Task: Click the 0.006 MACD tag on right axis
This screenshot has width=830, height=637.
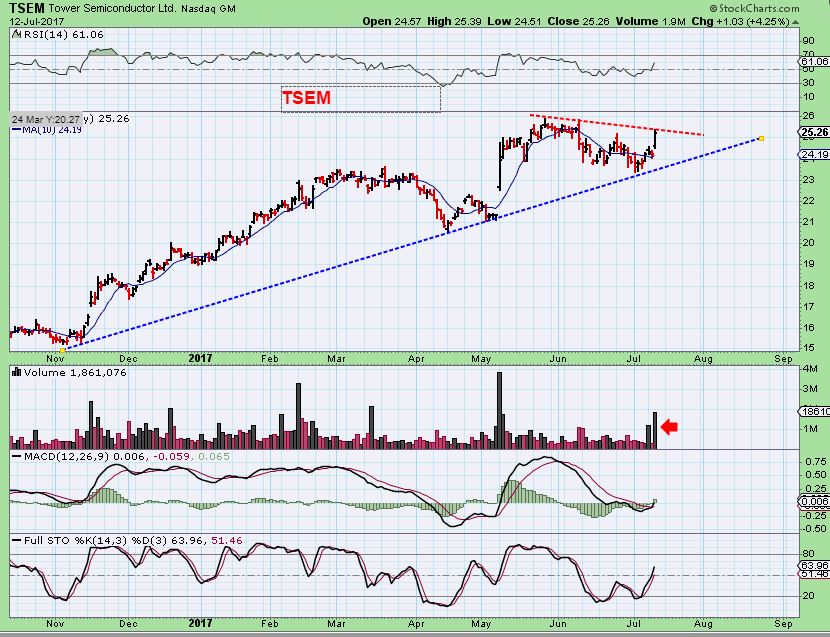Action: (x=815, y=501)
